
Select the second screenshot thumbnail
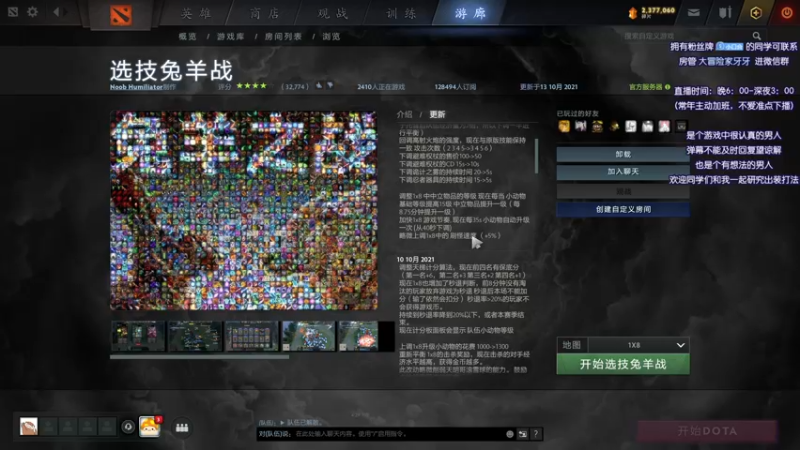pyautogui.click(x=195, y=336)
